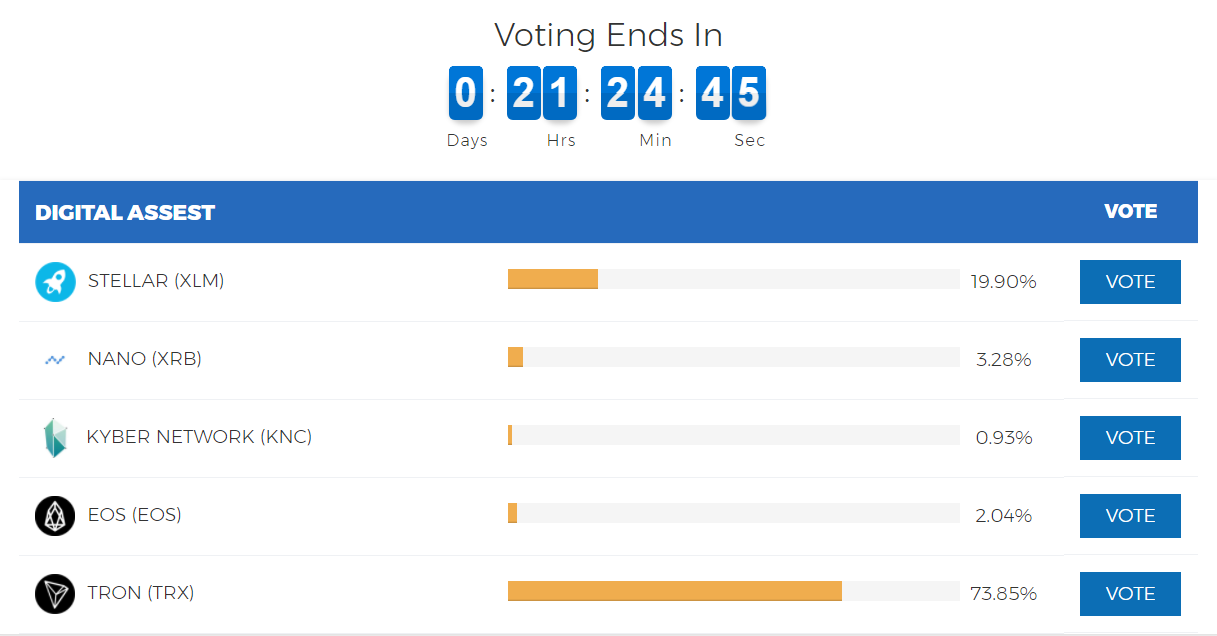1217x636 pixels.
Task: Click the countdown hours digits
Action: tap(542, 93)
